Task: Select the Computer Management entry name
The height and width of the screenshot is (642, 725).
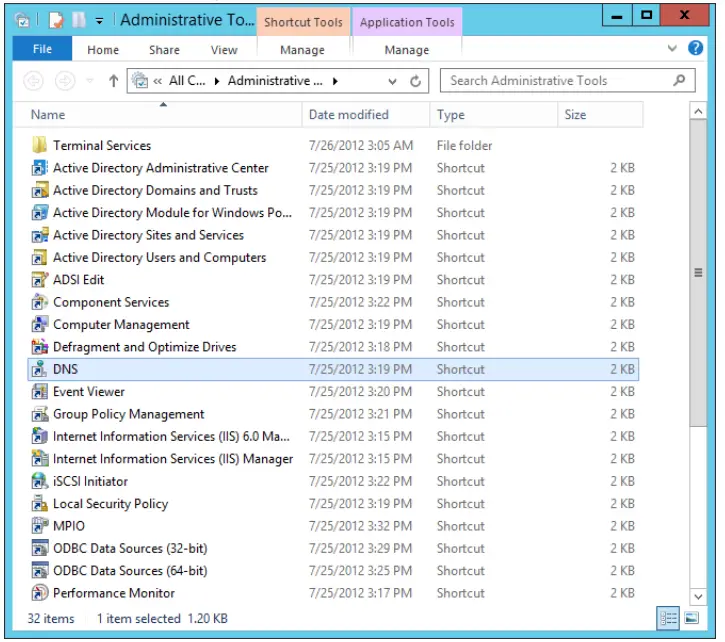Action: 121,325
